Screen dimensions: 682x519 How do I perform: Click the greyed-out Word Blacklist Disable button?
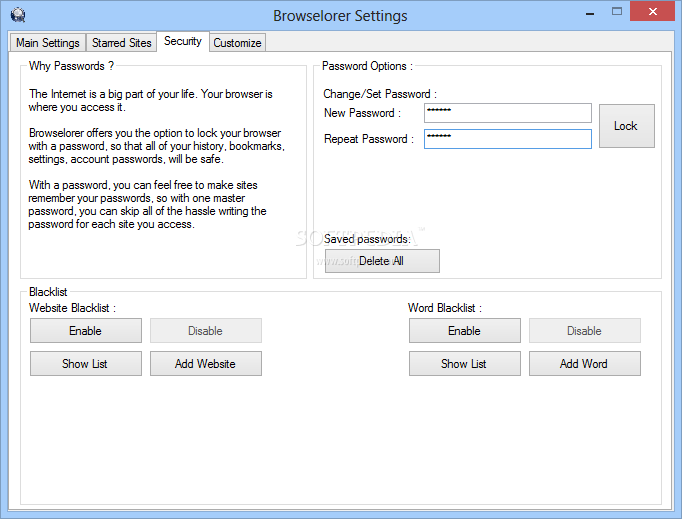[x=585, y=331]
